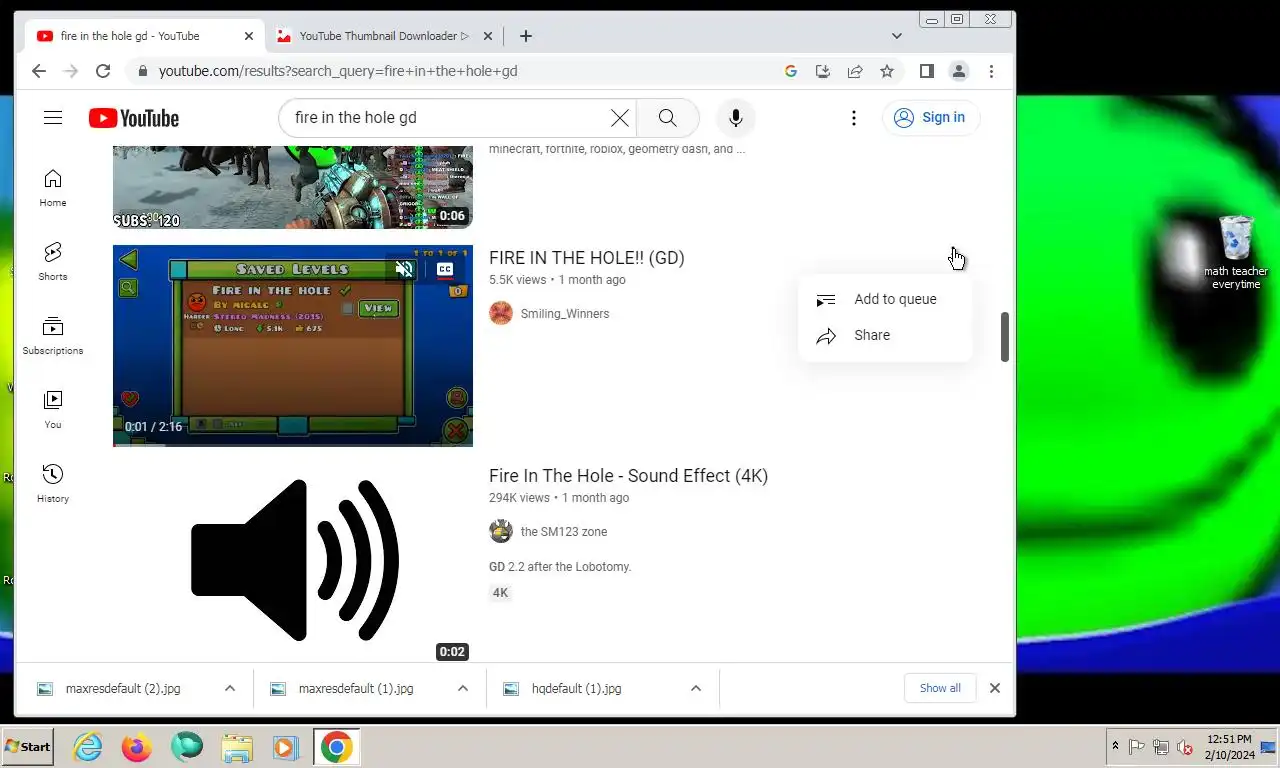
Task: Click the page vertical scrollbar thumb
Action: point(1005,337)
